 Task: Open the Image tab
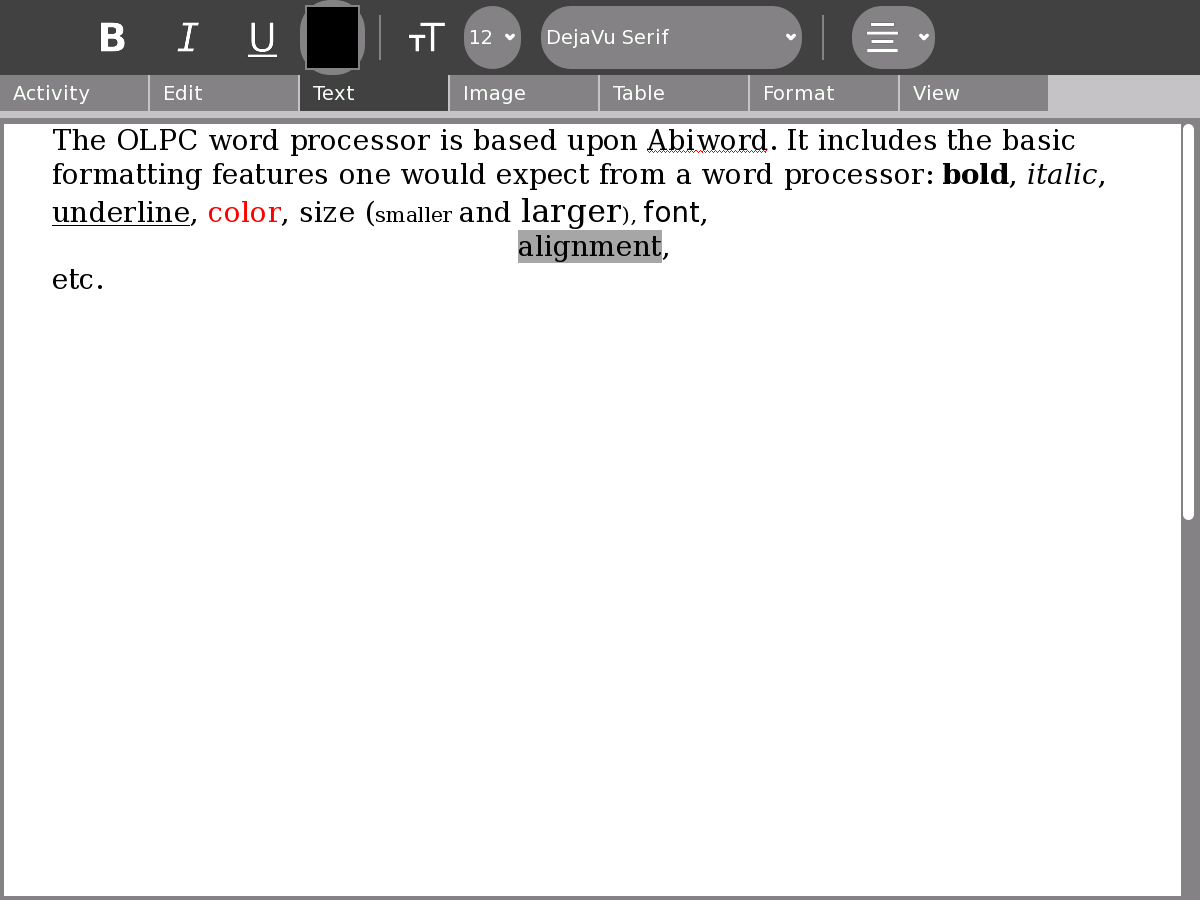524,93
